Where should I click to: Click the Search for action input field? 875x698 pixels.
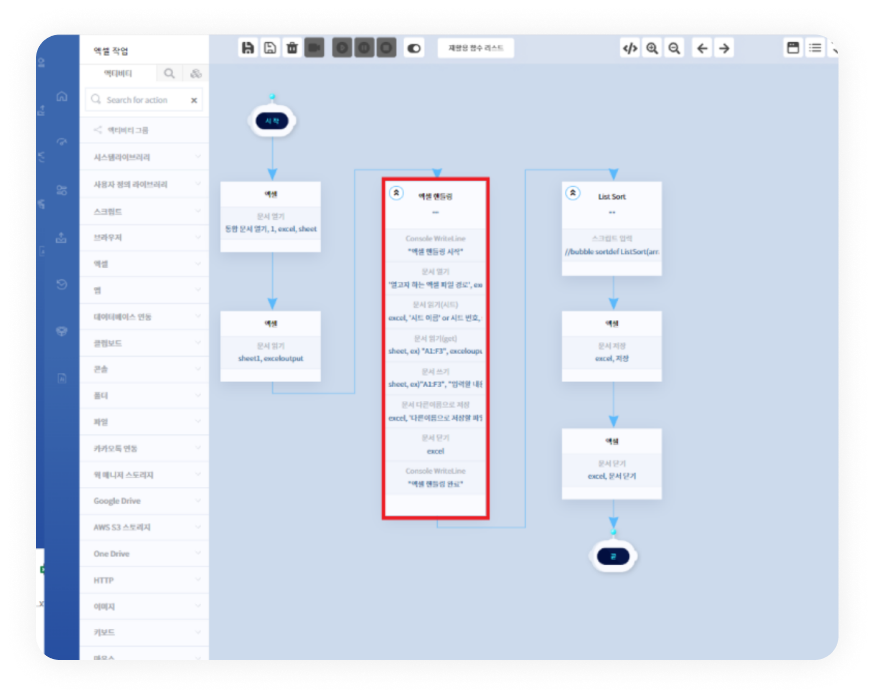pyautogui.click(x=140, y=100)
